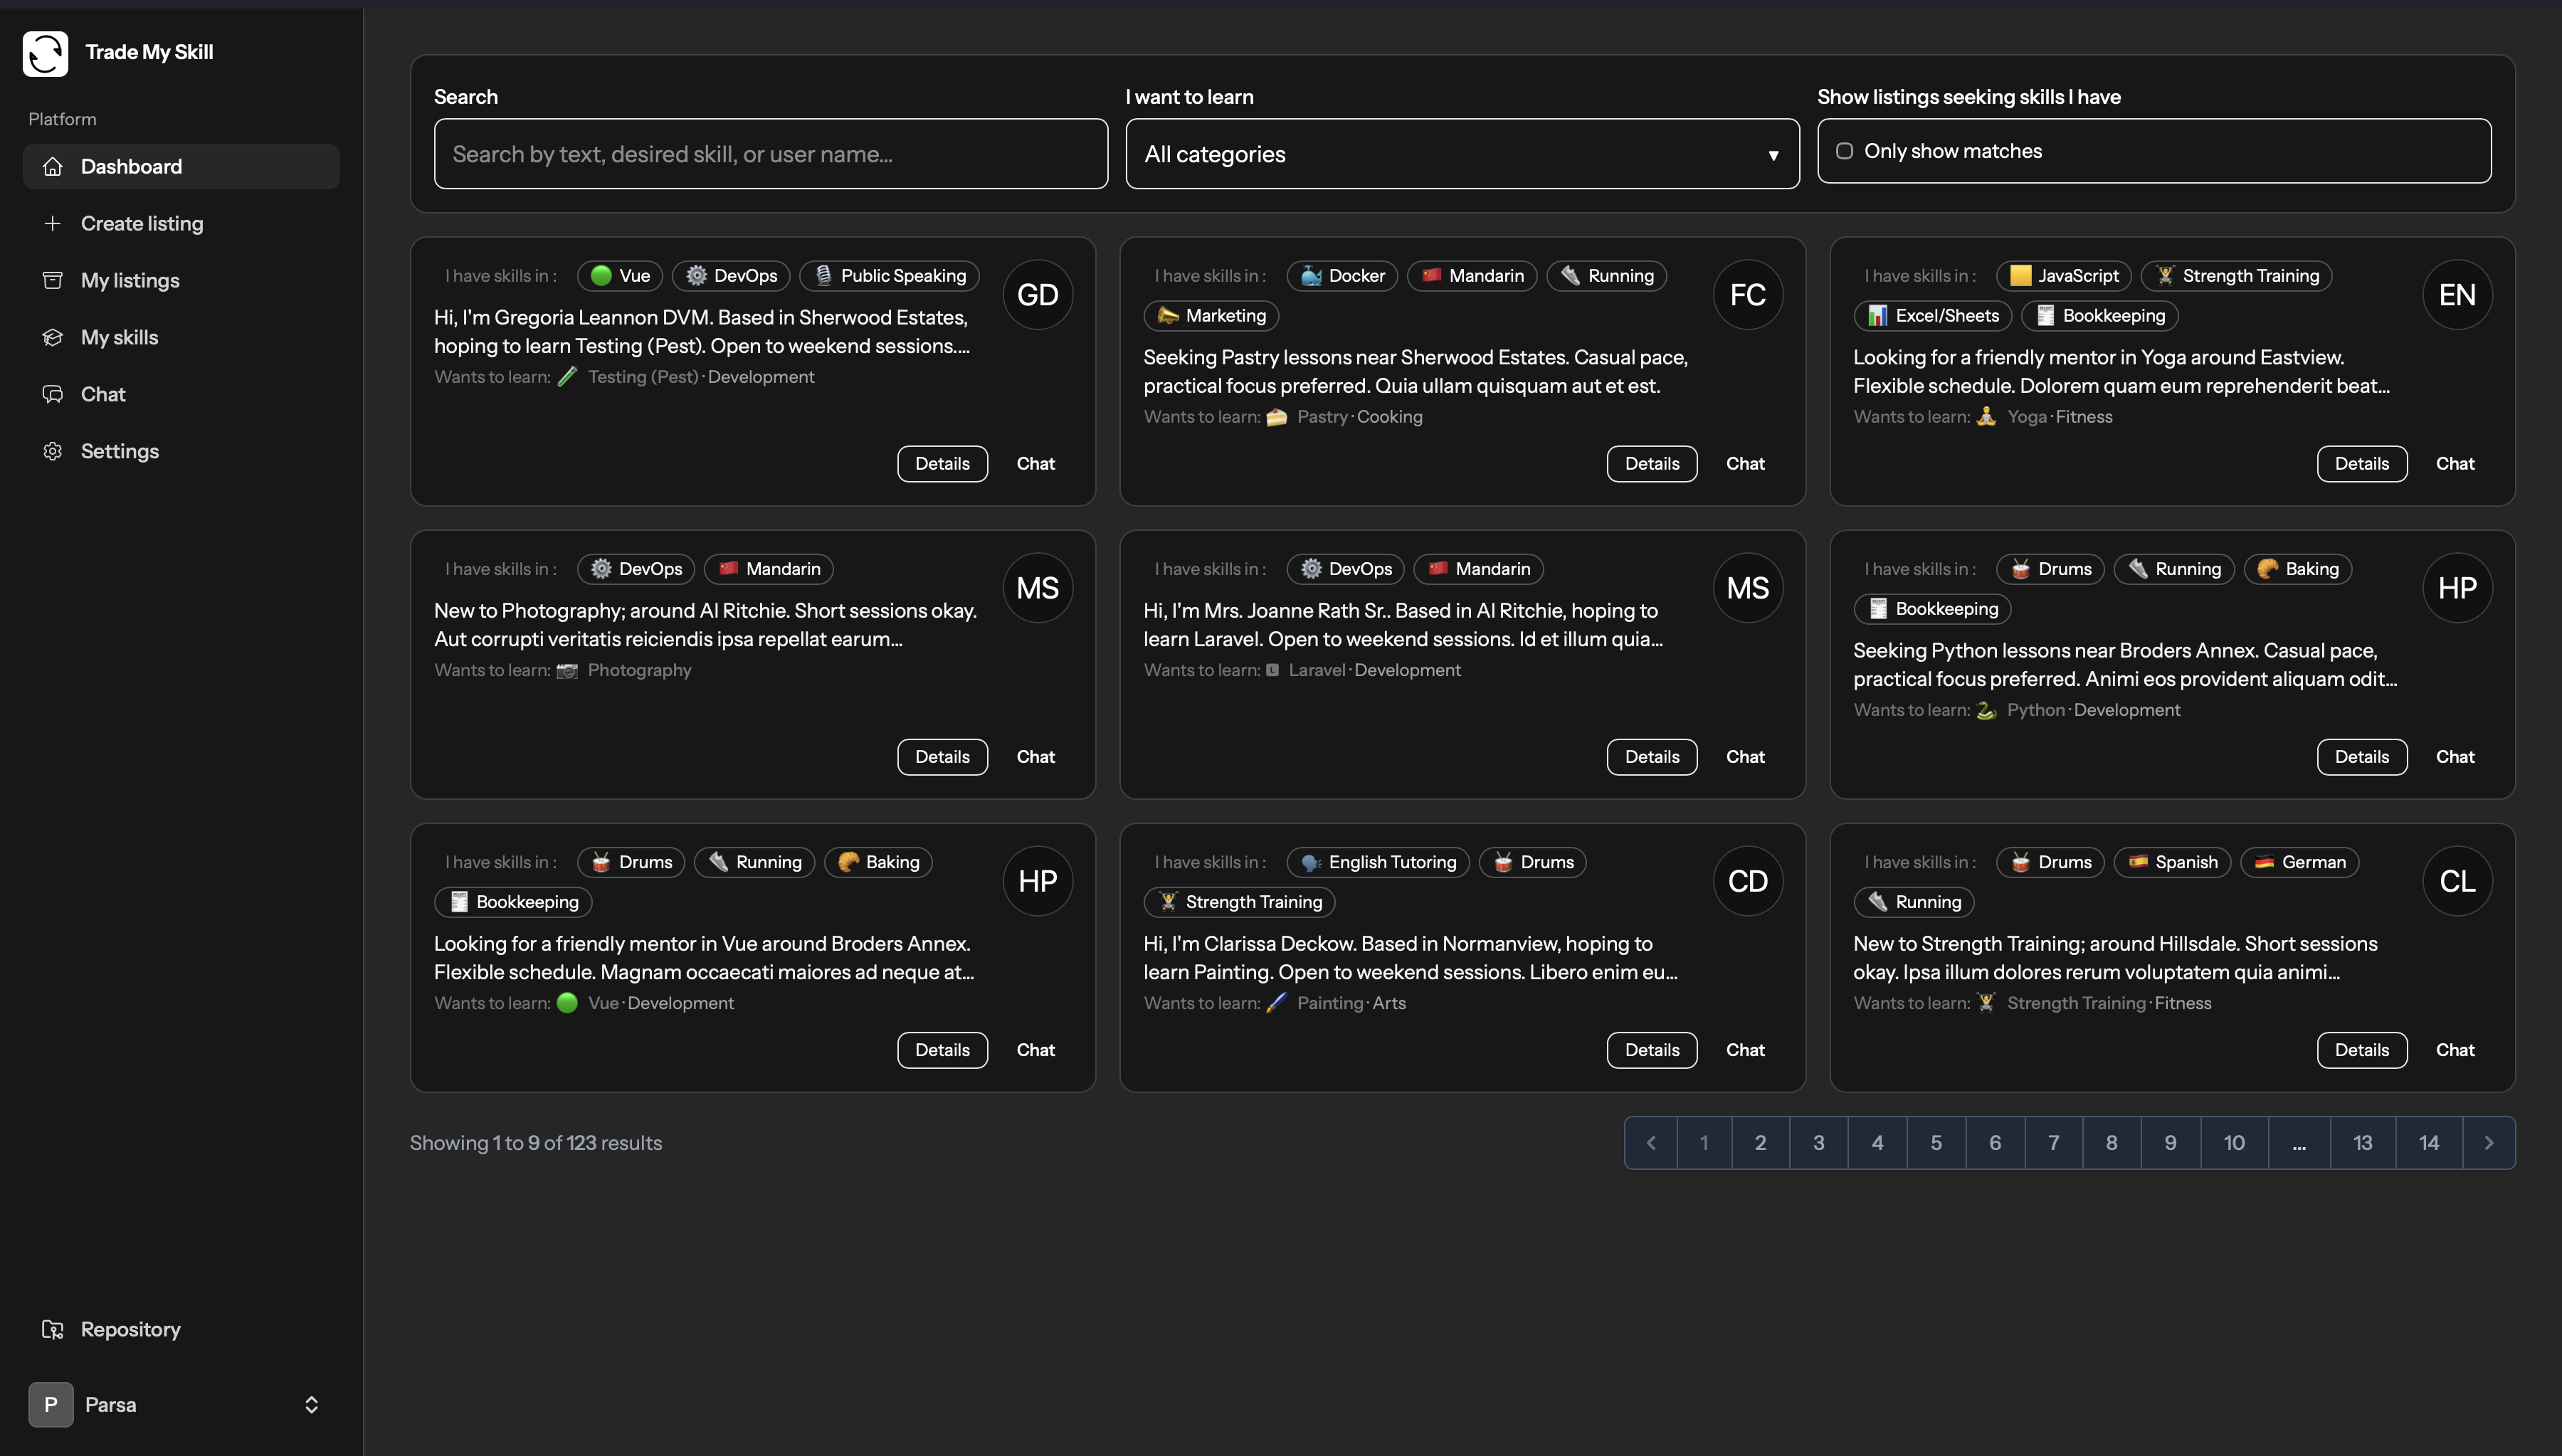The image size is (2562, 1456).
Task: Click the Repository folder icon
Action: click(53, 1329)
